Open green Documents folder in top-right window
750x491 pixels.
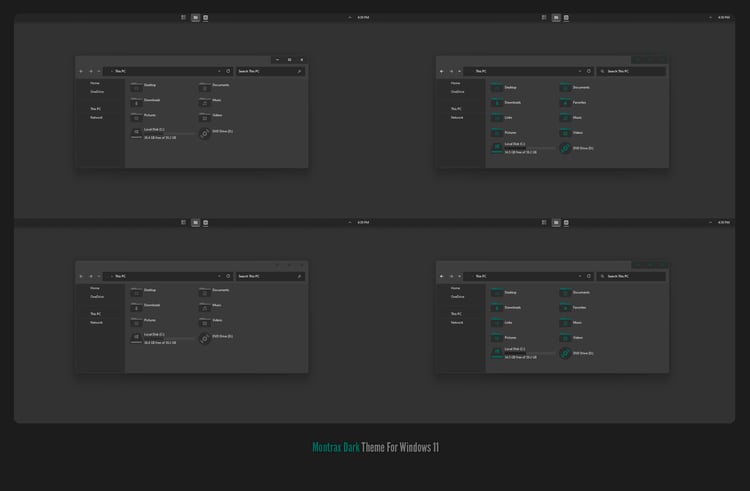pyautogui.click(x=565, y=87)
